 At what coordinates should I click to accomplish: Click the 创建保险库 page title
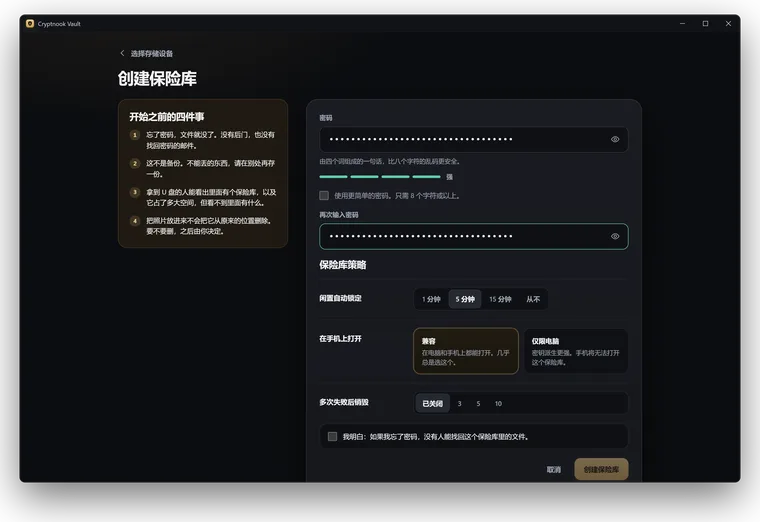[157, 79]
